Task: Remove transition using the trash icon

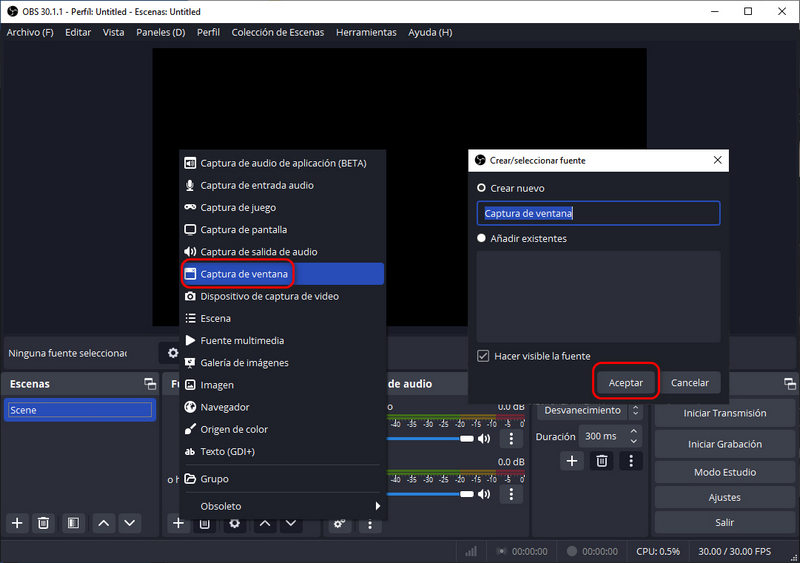Action: tap(602, 460)
